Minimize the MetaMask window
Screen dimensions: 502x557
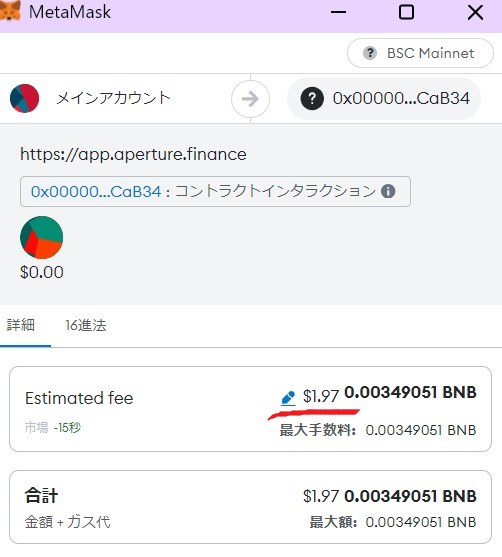[x=338, y=12]
